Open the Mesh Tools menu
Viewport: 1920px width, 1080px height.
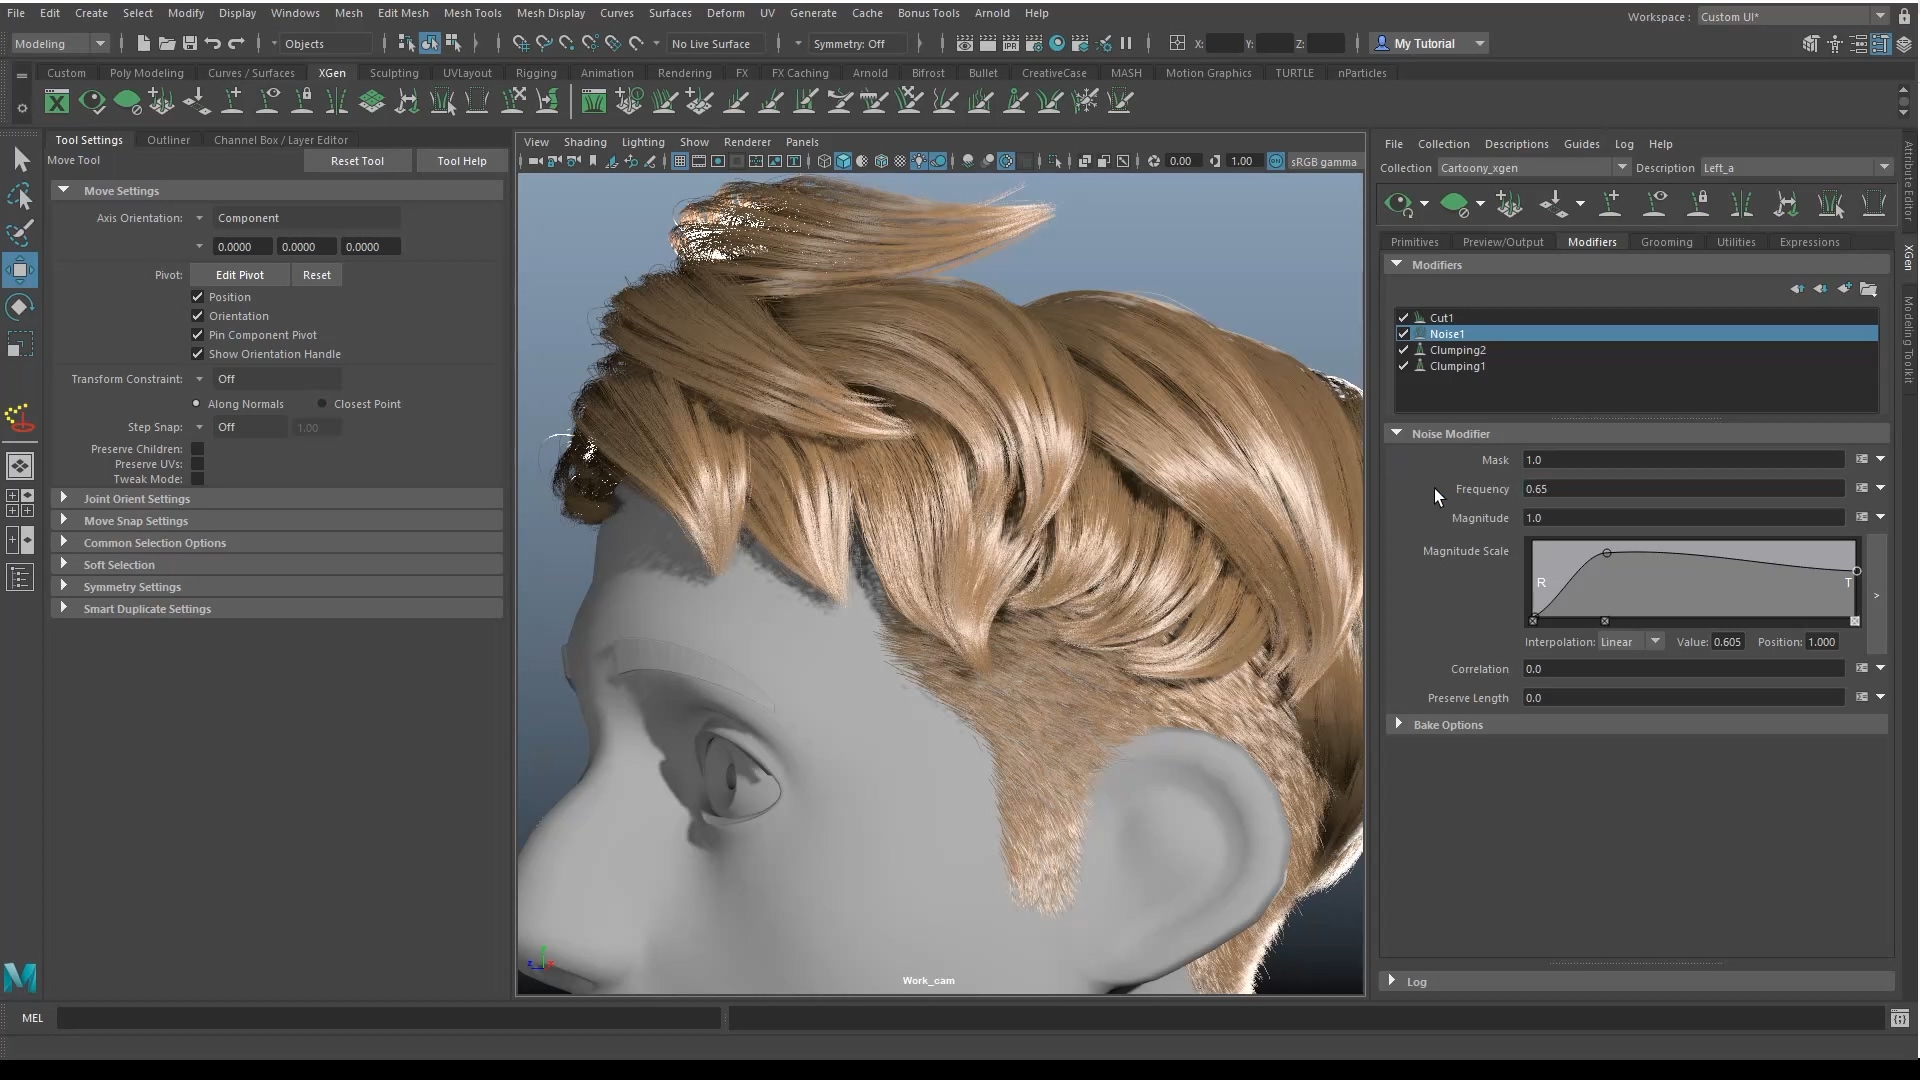pyautogui.click(x=472, y=13)
